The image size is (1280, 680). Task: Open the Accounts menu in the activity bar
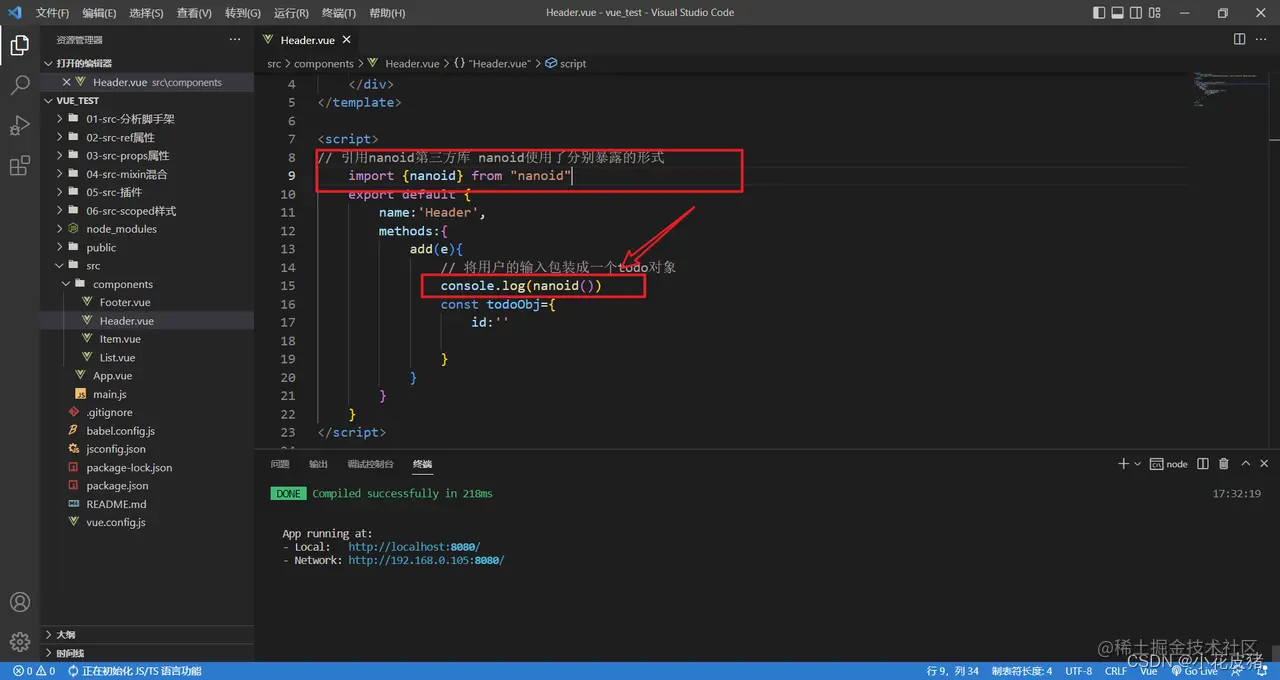coord(19,602)
